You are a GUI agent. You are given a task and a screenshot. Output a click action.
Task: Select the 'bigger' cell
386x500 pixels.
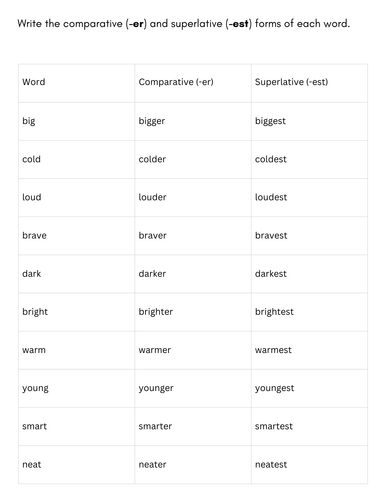[x=193, y=121]
